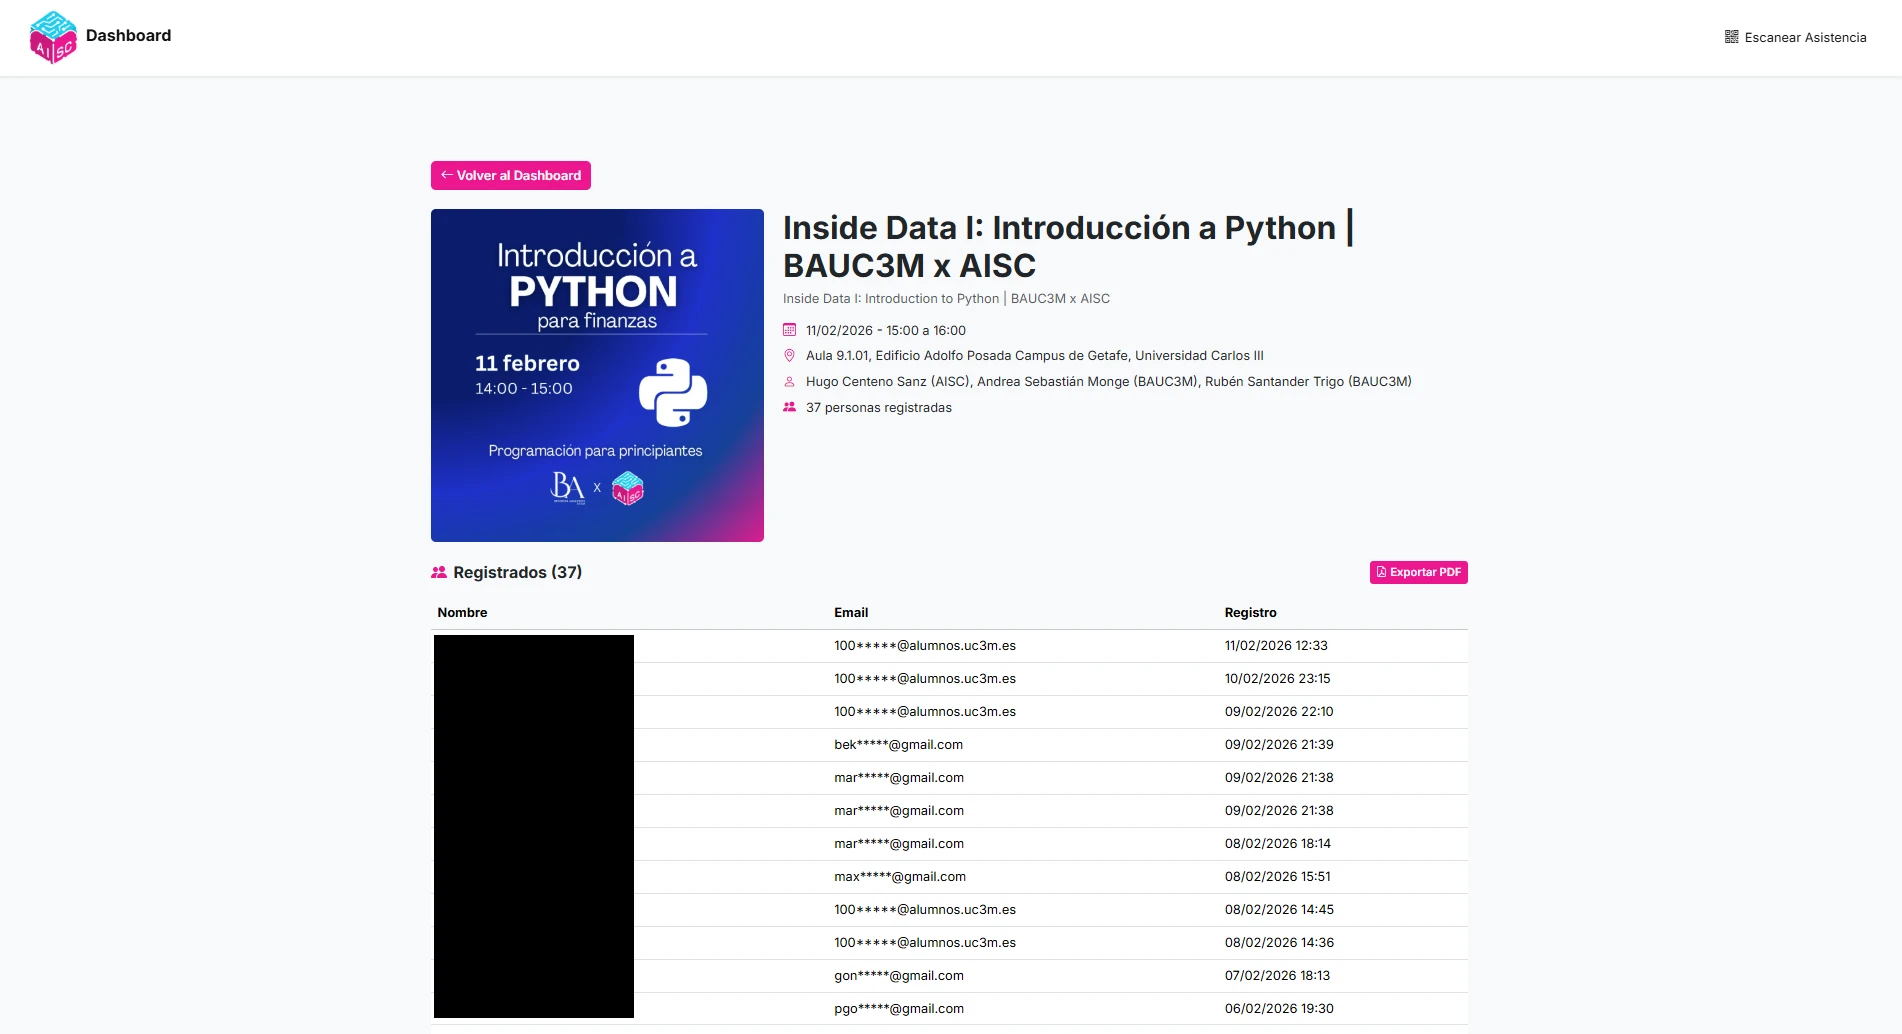Open the Escanear Asistencia link
The height and width of the screenshot is (1034, 1902).
click(x=1796, y=37)
